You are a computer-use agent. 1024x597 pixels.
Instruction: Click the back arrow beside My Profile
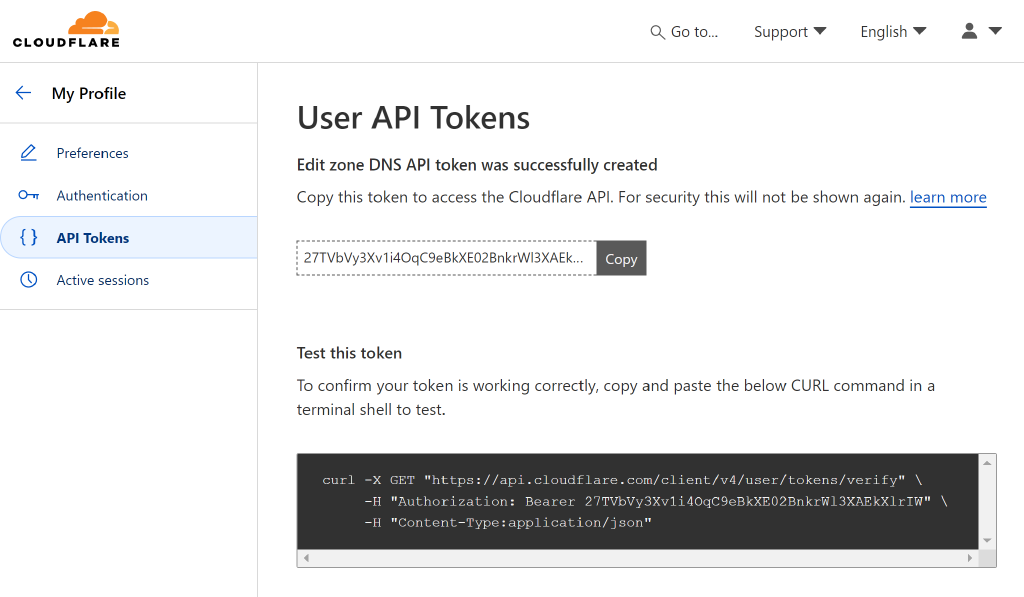click(24, 93)
